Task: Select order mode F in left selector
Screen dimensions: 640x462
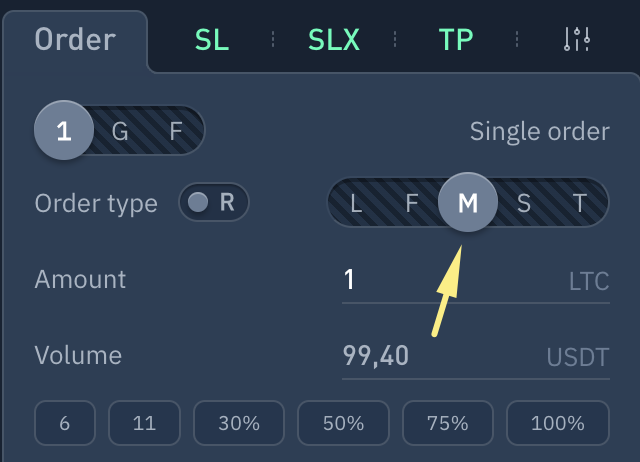Action: tap(176, 131)
